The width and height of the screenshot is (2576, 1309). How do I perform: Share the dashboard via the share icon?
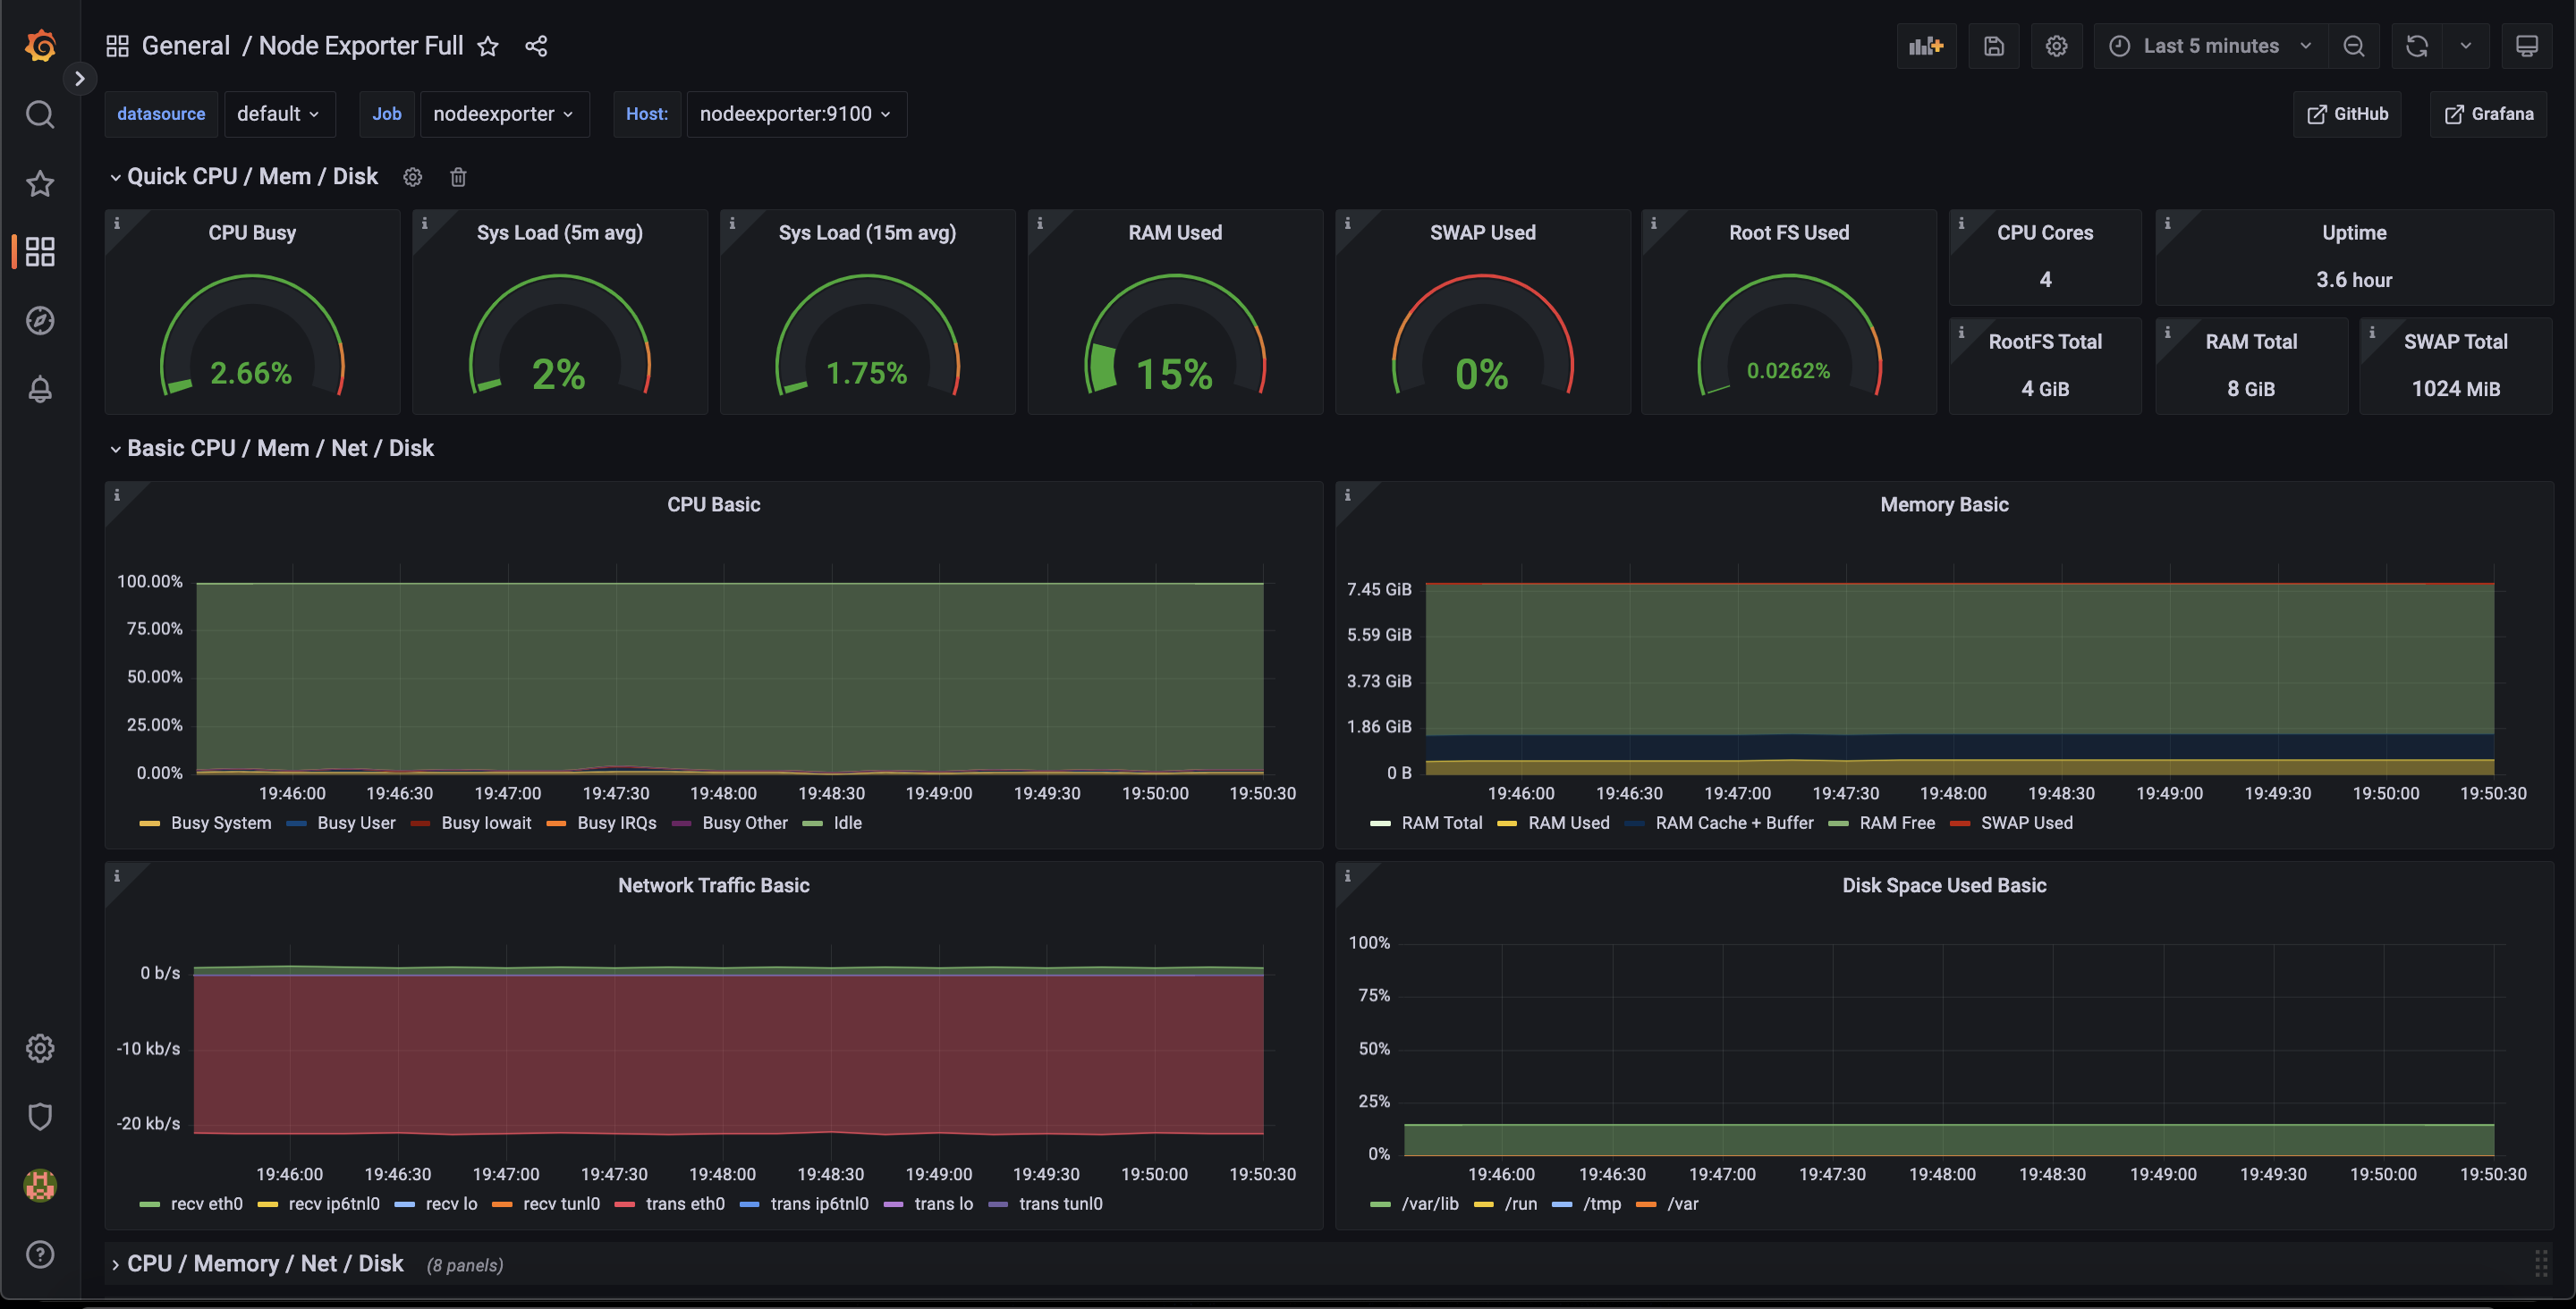tap(536, 46)
